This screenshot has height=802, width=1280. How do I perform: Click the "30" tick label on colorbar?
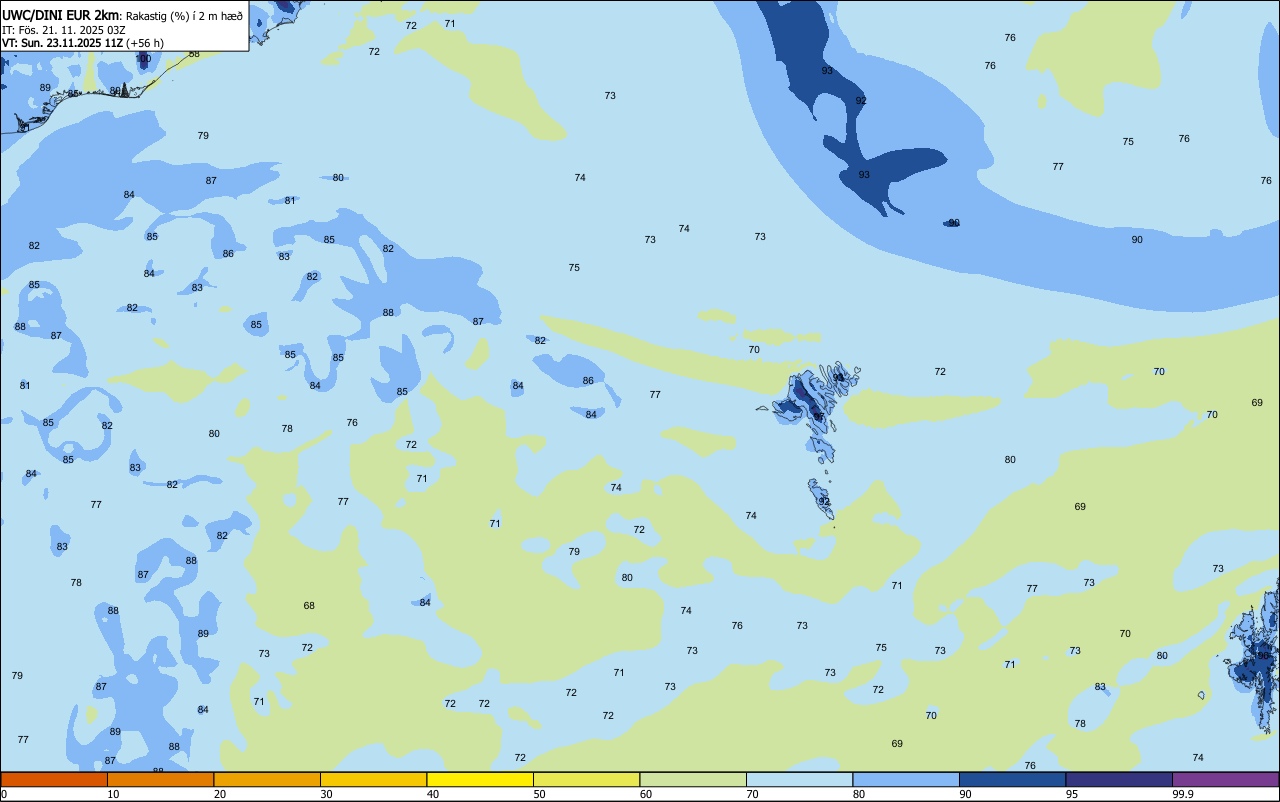tap(326, 794)
